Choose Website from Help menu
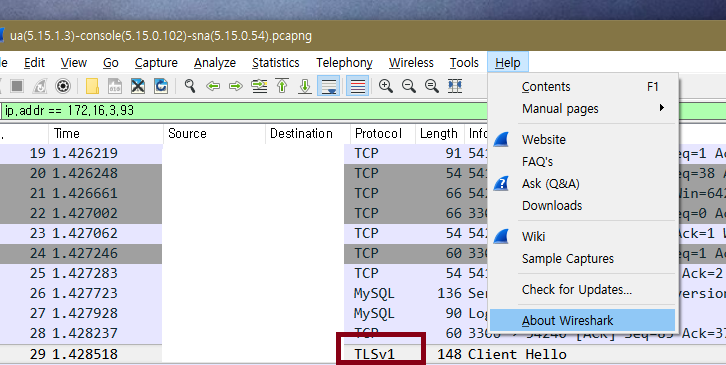The image size is (726, 365). tap(583, 139)
